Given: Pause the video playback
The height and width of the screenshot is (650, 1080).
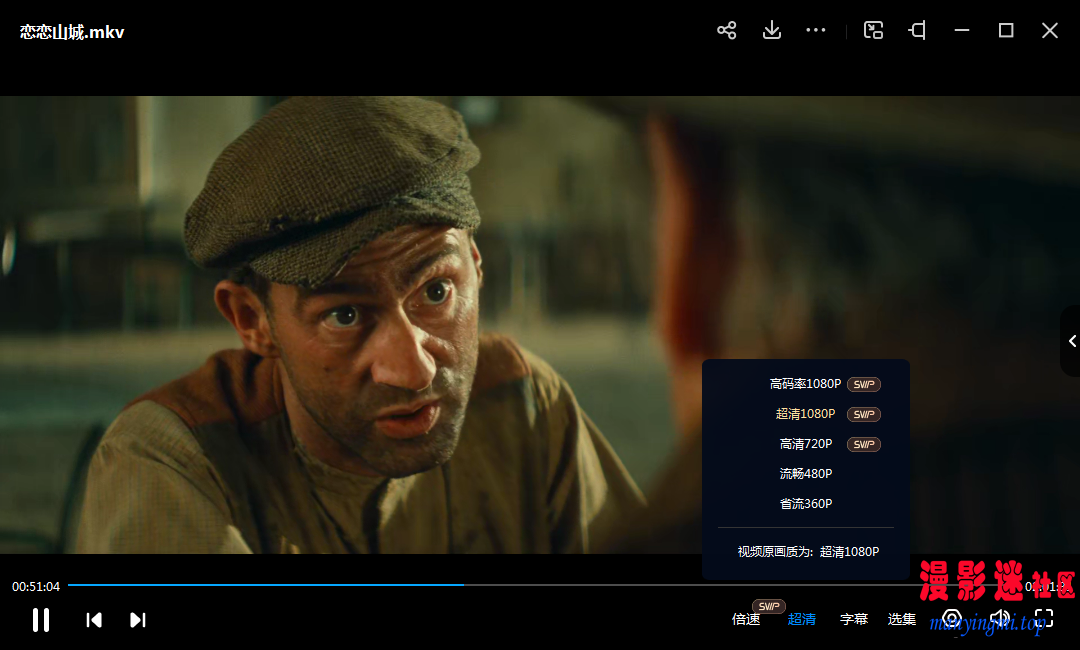Looking at the screenshot, I should [x=41, y=620].
